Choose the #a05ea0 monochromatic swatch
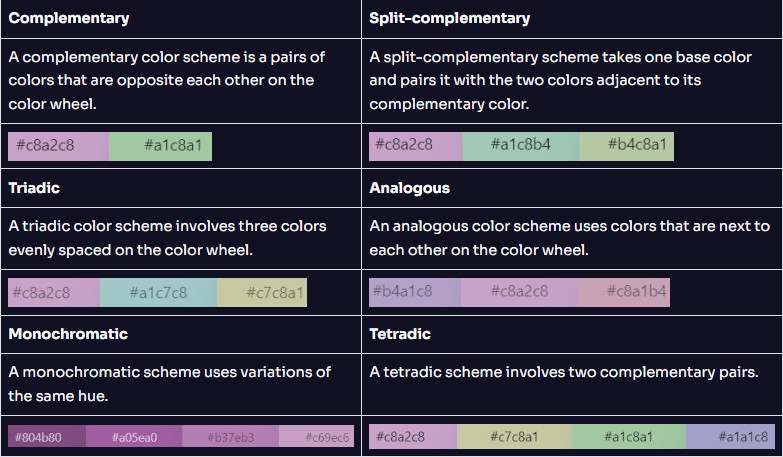Viewport: 783px width, 457px height. pyautogui.click(x=134, y=436)
